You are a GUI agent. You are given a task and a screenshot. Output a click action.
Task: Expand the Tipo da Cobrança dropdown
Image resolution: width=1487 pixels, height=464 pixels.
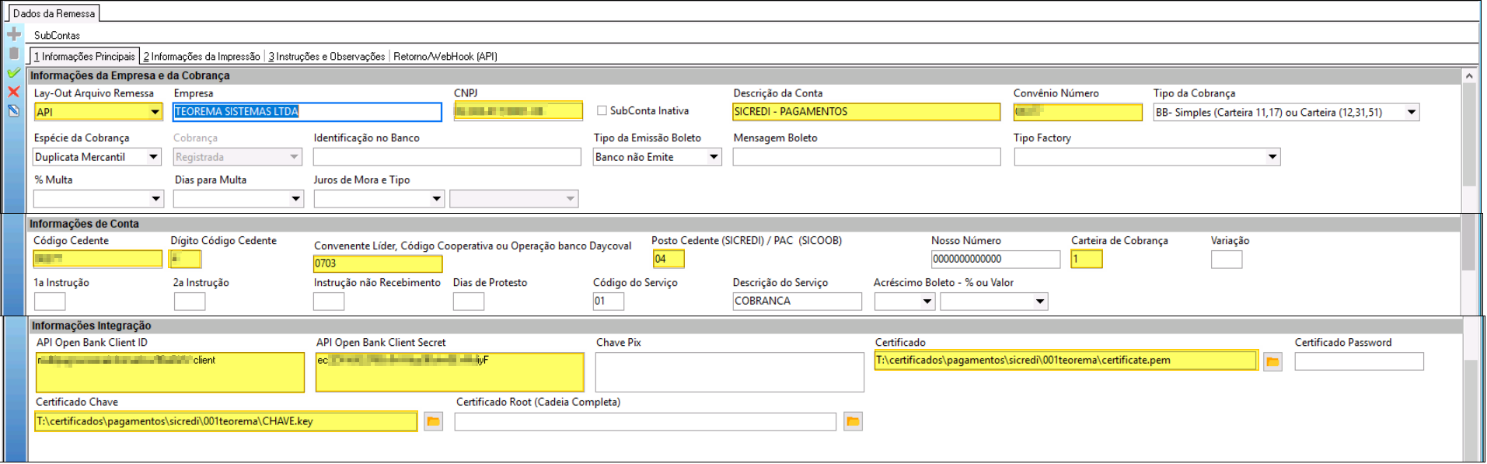point(1411,112)
